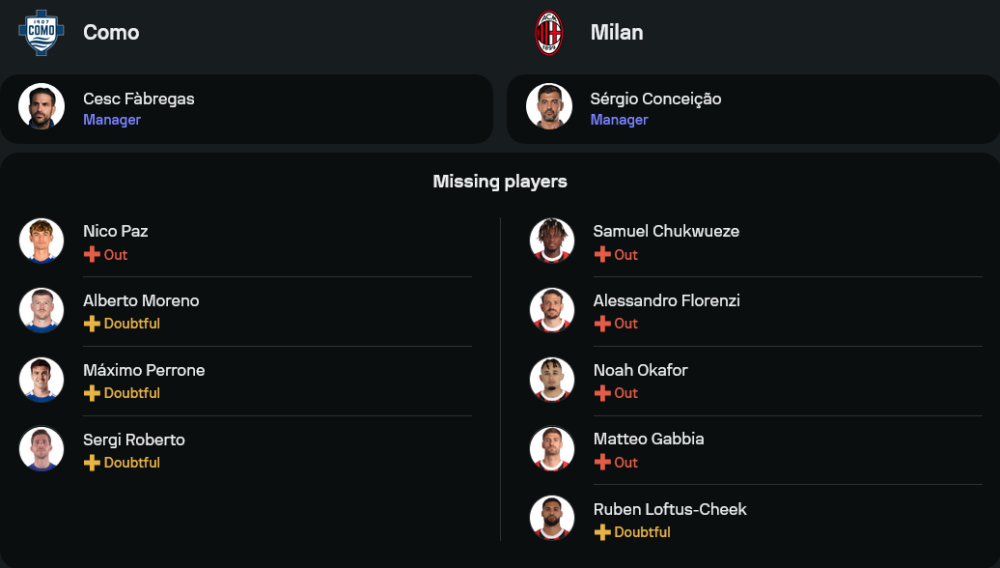
Task: Click Cesc Fàbregas manager avatar
Action: [x=41, y=107]
